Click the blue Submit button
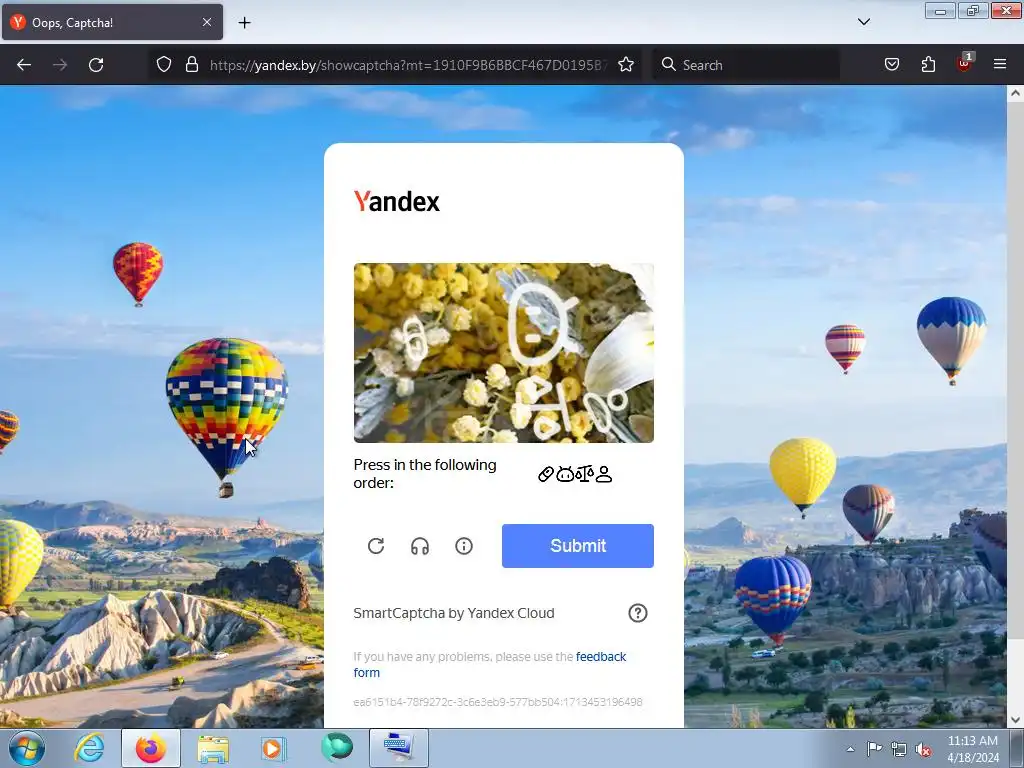This screenshot has width=1024, height=768. 578,546
